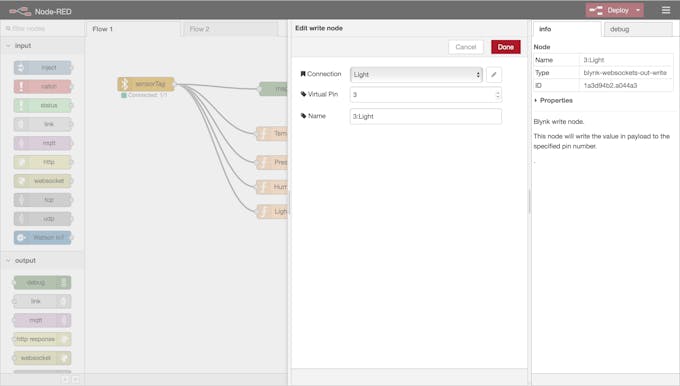The width and height of the screenshot is (680, 386).
Task: Click the node ID 1a3d94b2.a044a3
Action: (x=610, y=85)
